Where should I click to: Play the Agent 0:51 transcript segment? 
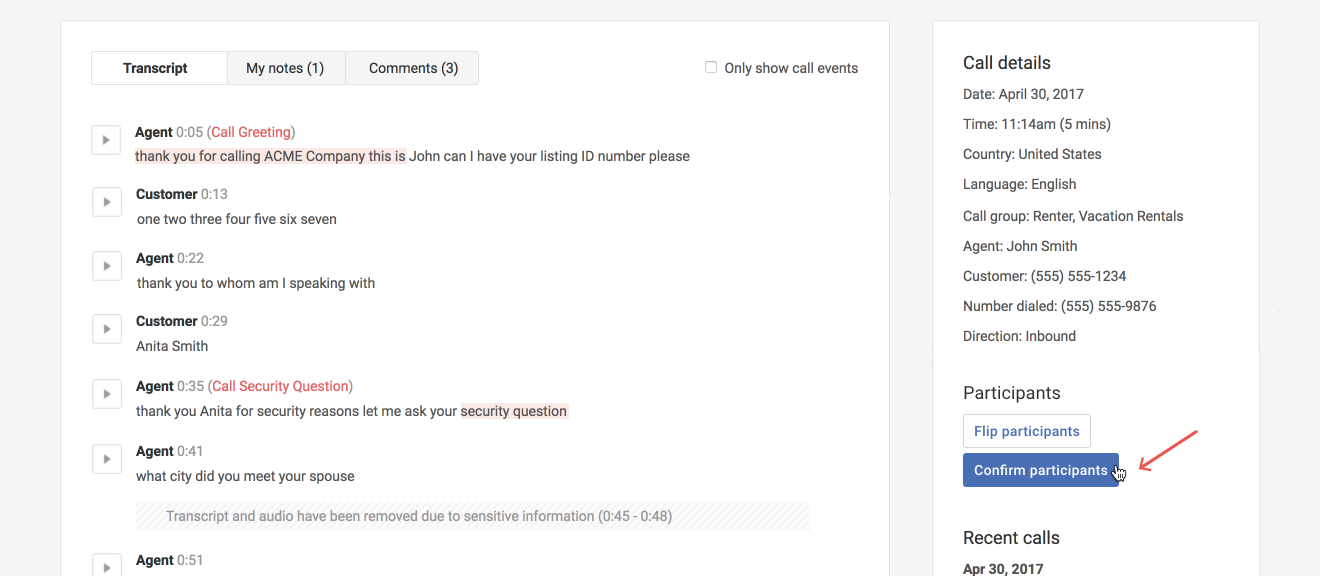[106, 565]
